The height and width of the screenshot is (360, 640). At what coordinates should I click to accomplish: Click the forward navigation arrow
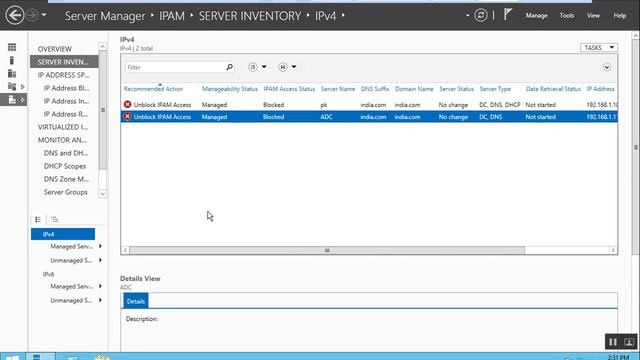[33, 16]
